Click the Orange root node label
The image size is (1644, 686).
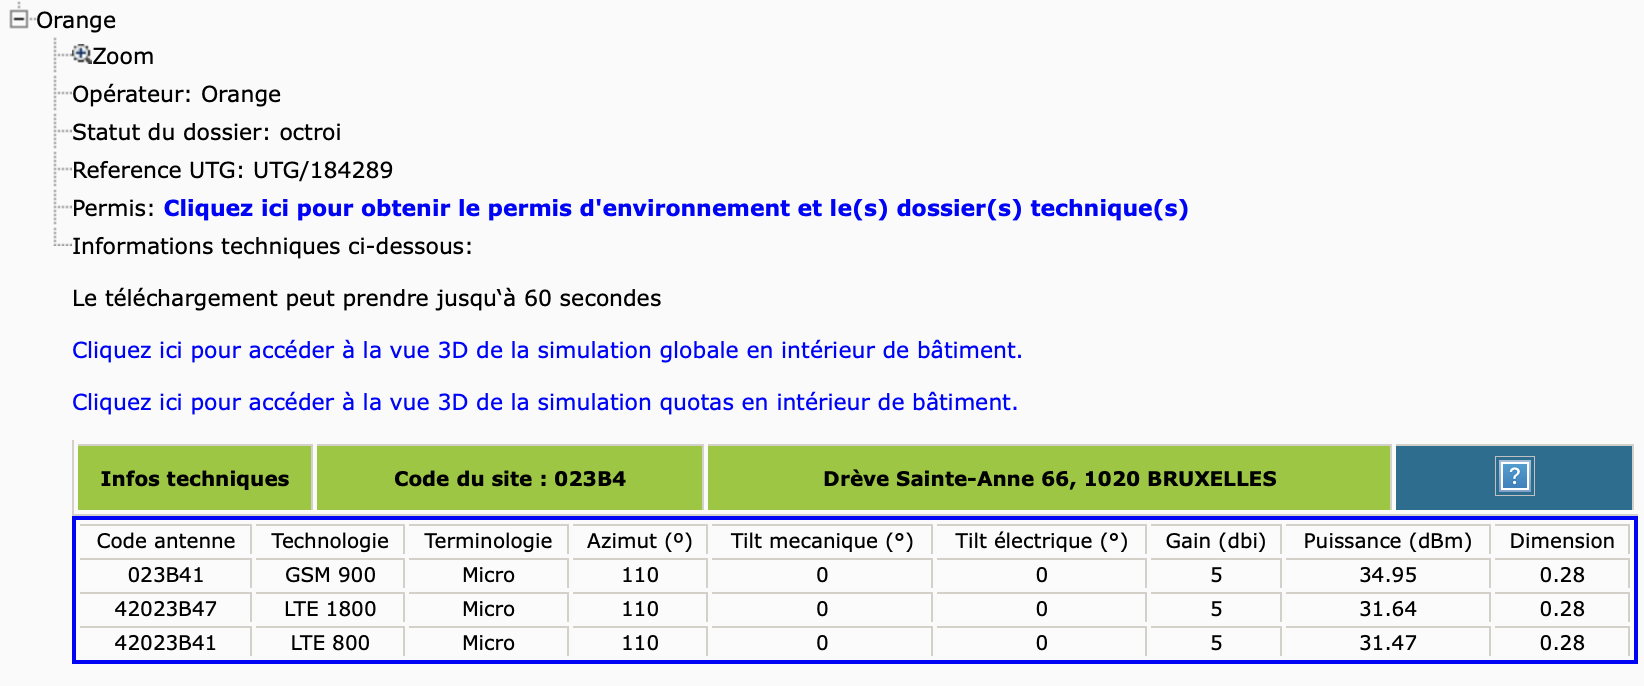pos(76,20)
